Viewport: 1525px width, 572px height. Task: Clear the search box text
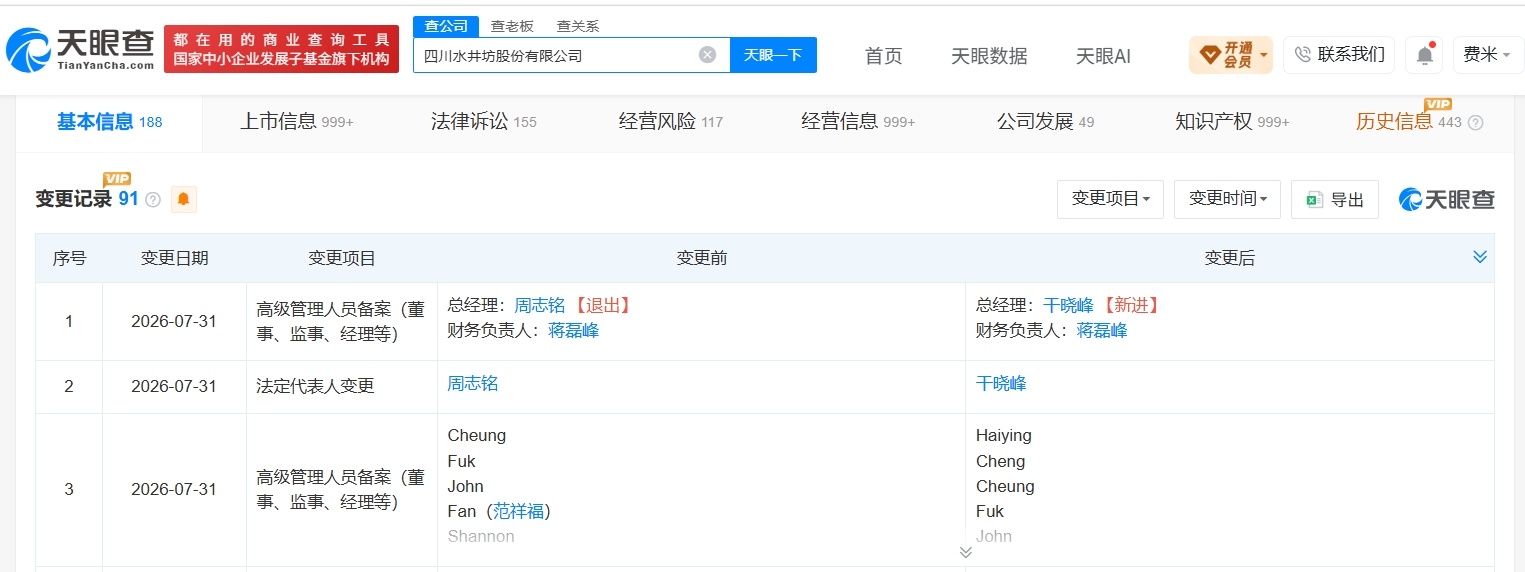pyautogui.click(x=707, y=55)
